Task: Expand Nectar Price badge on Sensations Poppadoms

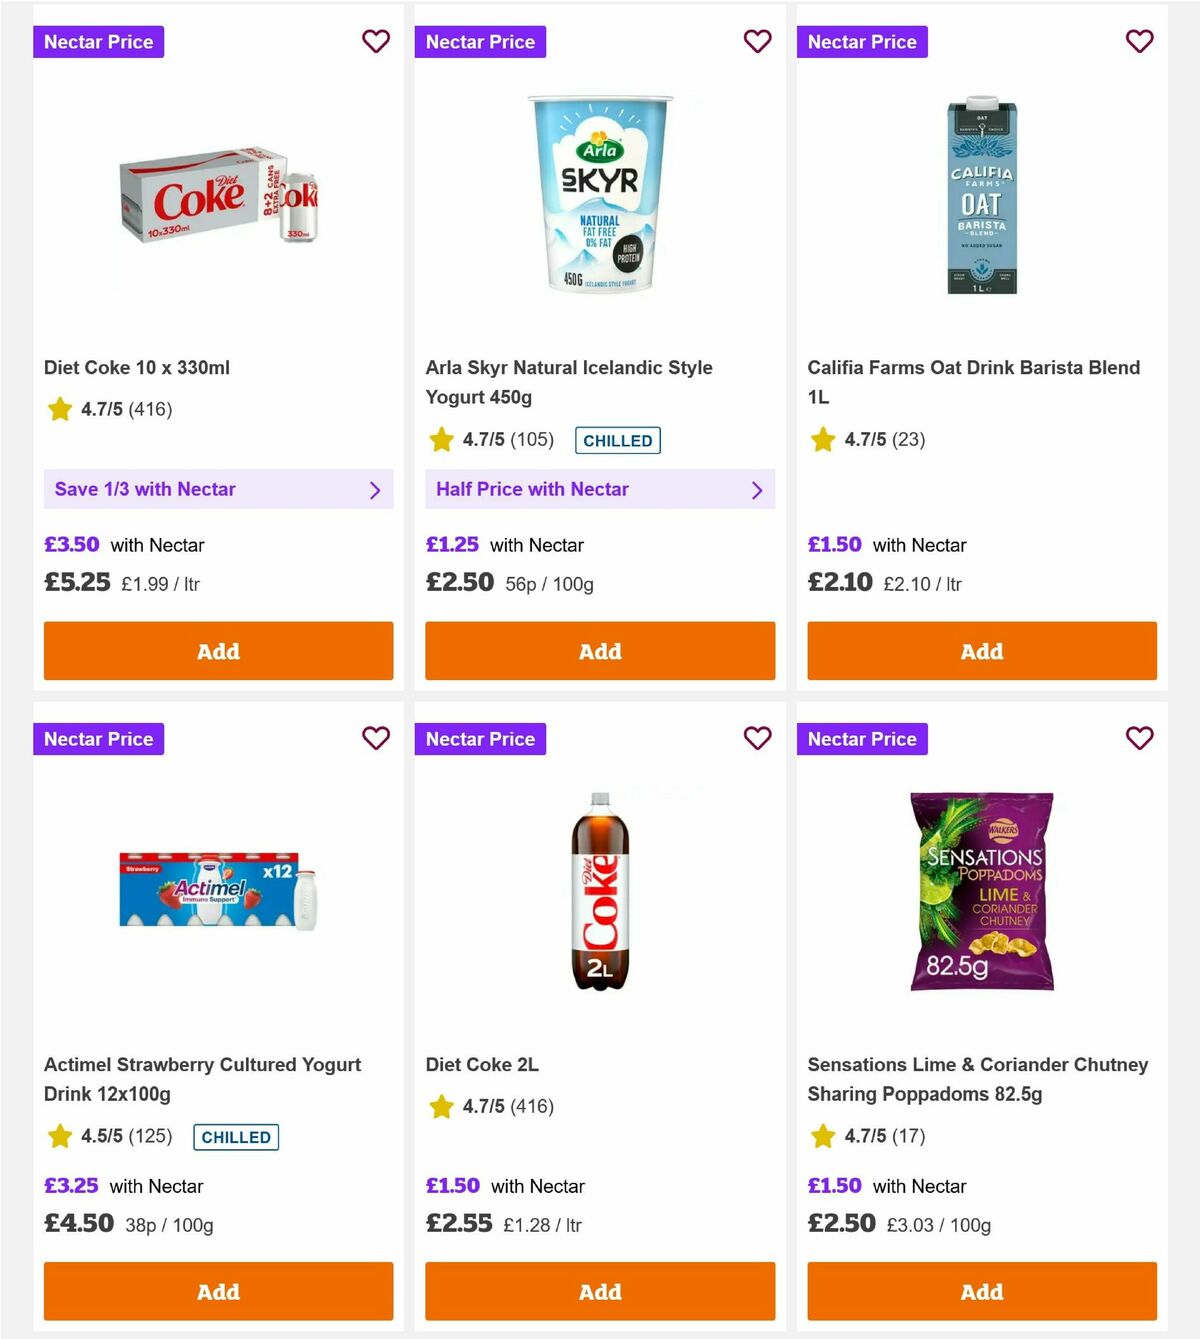Action: [x=862, y=738]
